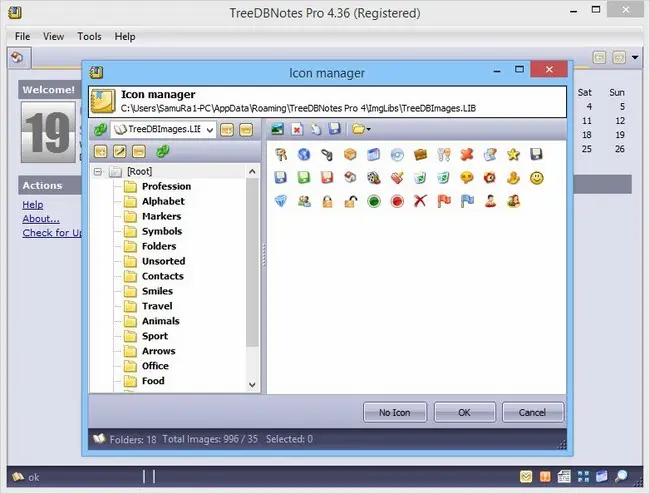Select the red circle icon

click(397, 201)
